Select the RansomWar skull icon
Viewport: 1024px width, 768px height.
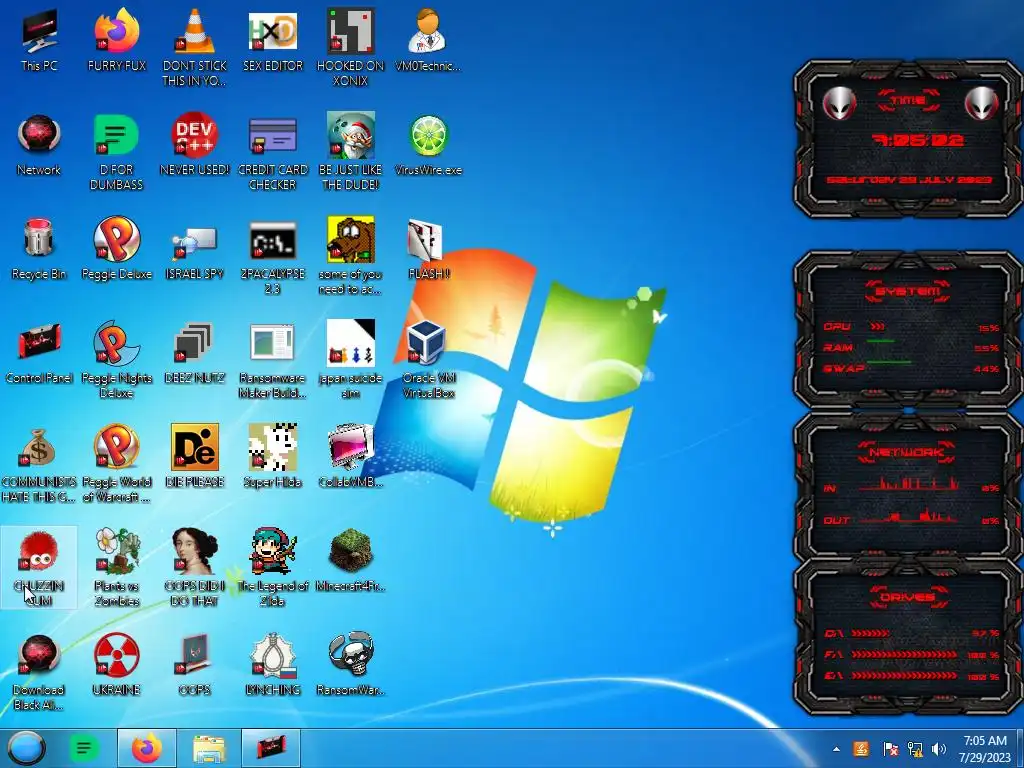351,655
